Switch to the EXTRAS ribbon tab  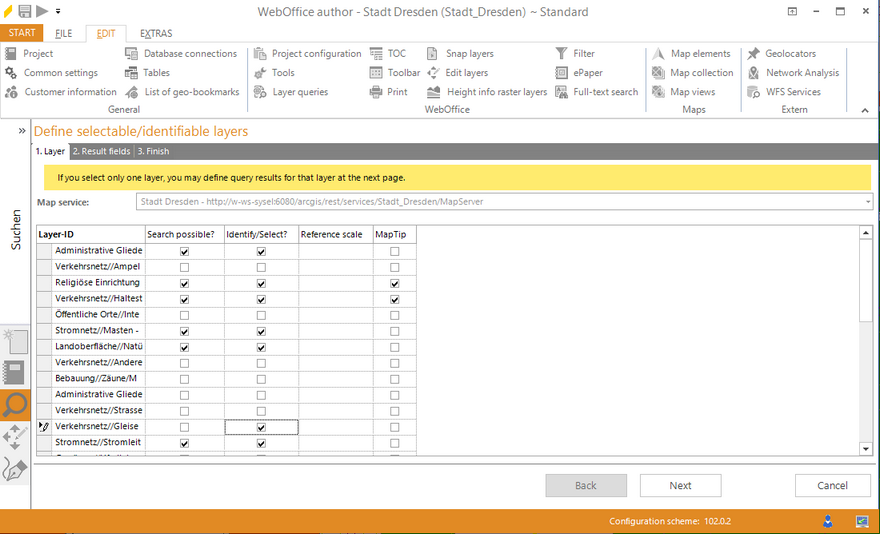coord(156,34)
